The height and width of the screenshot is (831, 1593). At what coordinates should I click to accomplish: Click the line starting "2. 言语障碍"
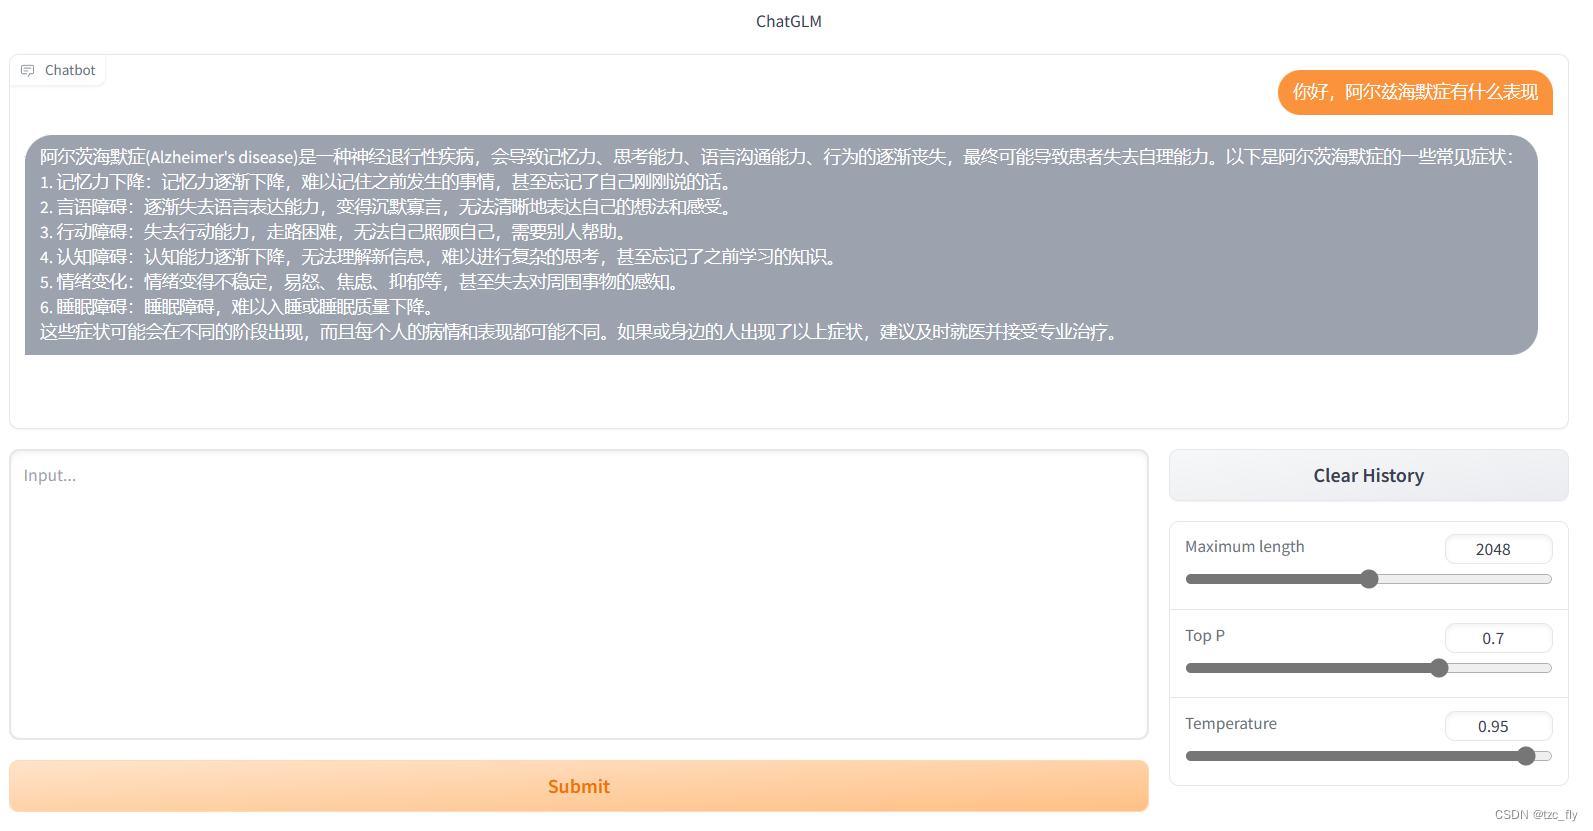click(x=388, y=207)
